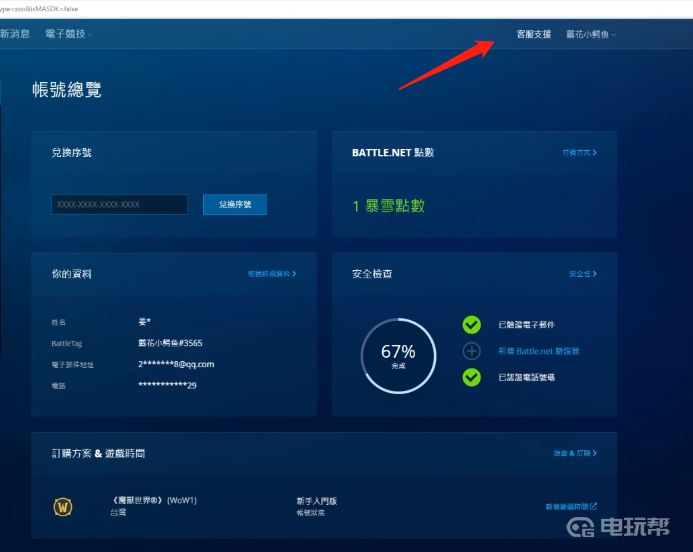693x552 pixels.
Task: Open the 安全性 security link
Action: coord(583,274)
